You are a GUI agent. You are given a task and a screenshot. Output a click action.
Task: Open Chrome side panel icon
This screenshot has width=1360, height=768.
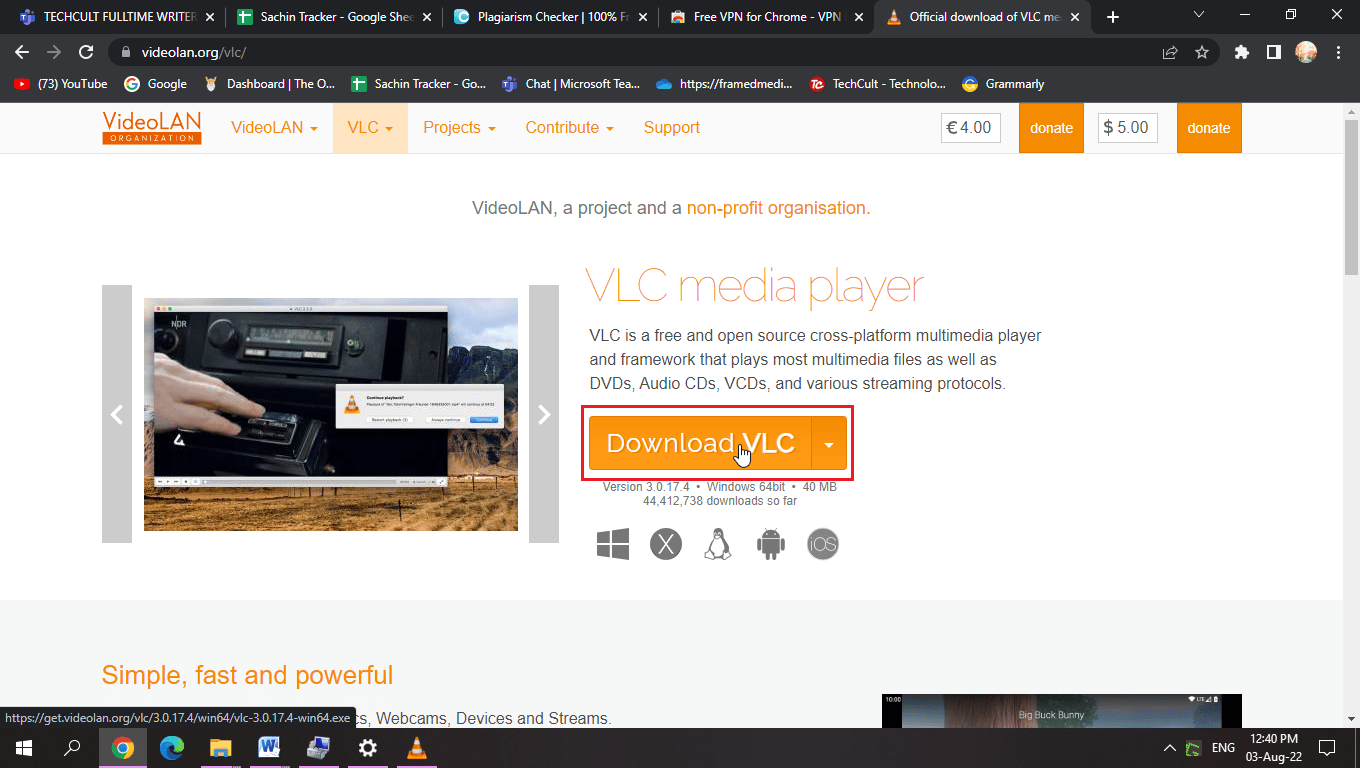click(1274, 52)
